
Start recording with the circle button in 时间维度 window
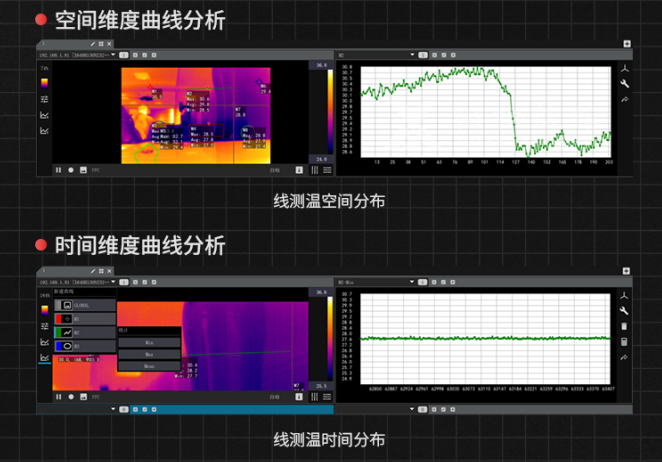tap(71, 397)
